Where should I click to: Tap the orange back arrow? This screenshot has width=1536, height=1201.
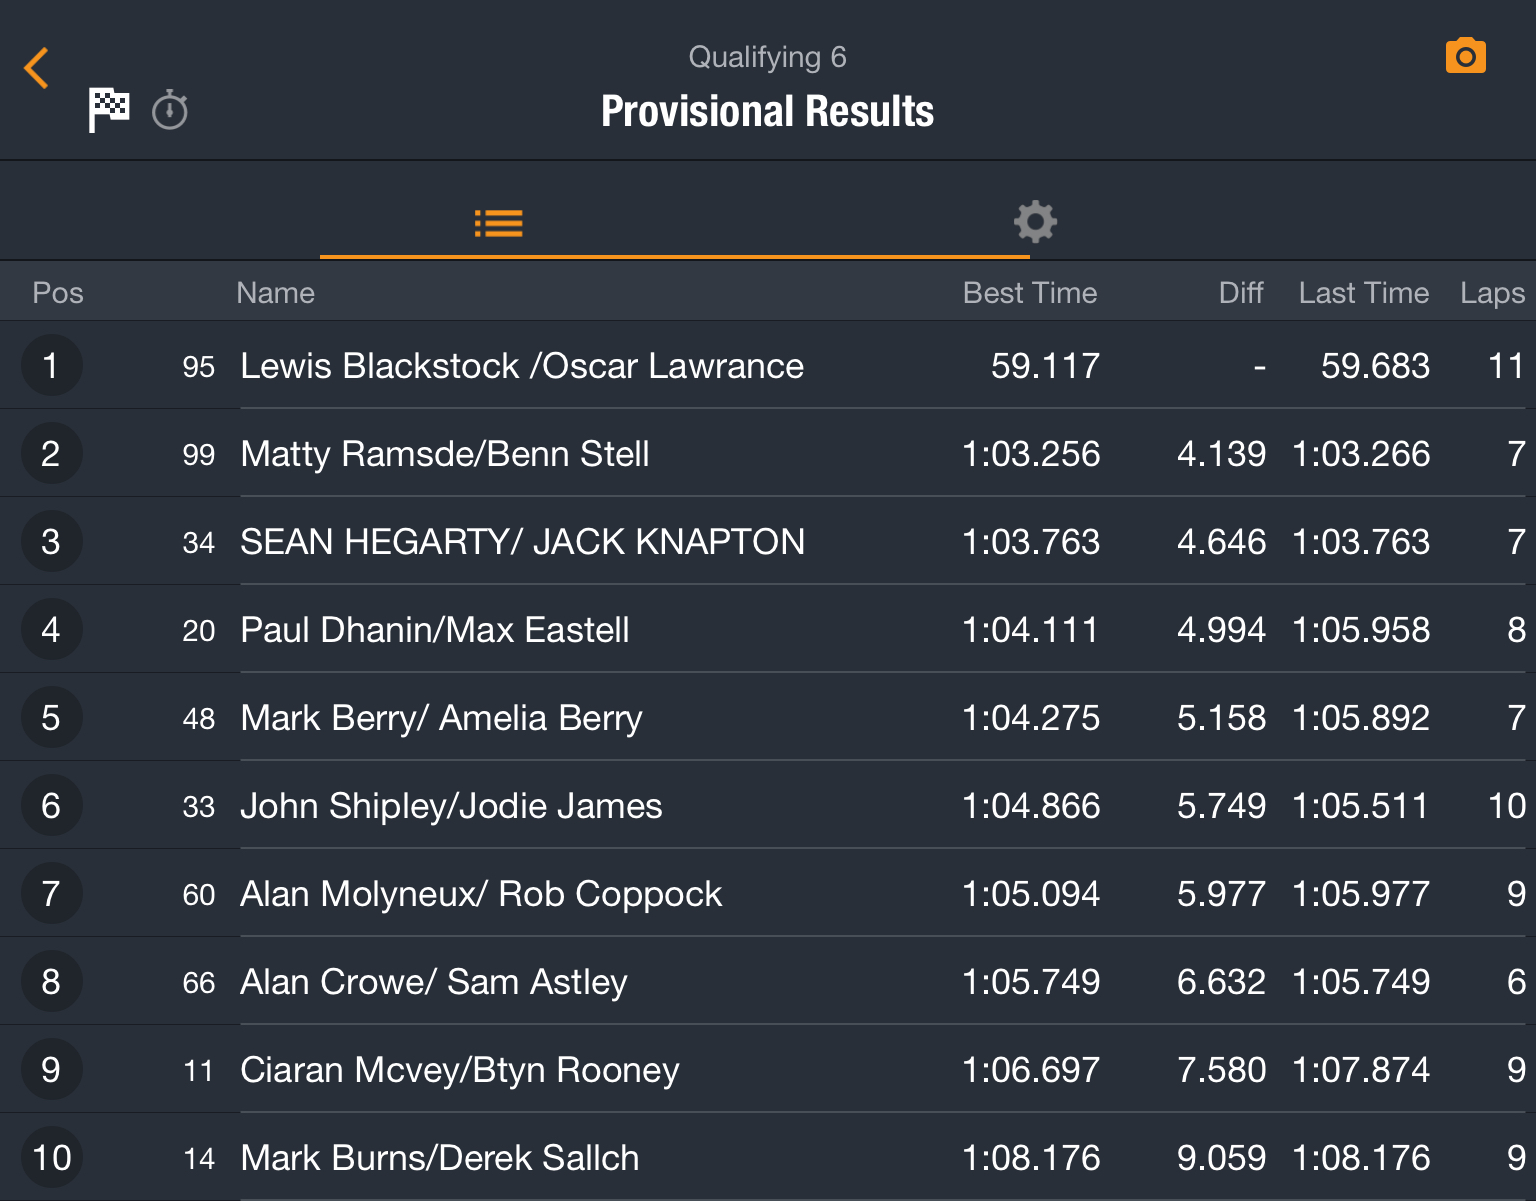[37, 68]
